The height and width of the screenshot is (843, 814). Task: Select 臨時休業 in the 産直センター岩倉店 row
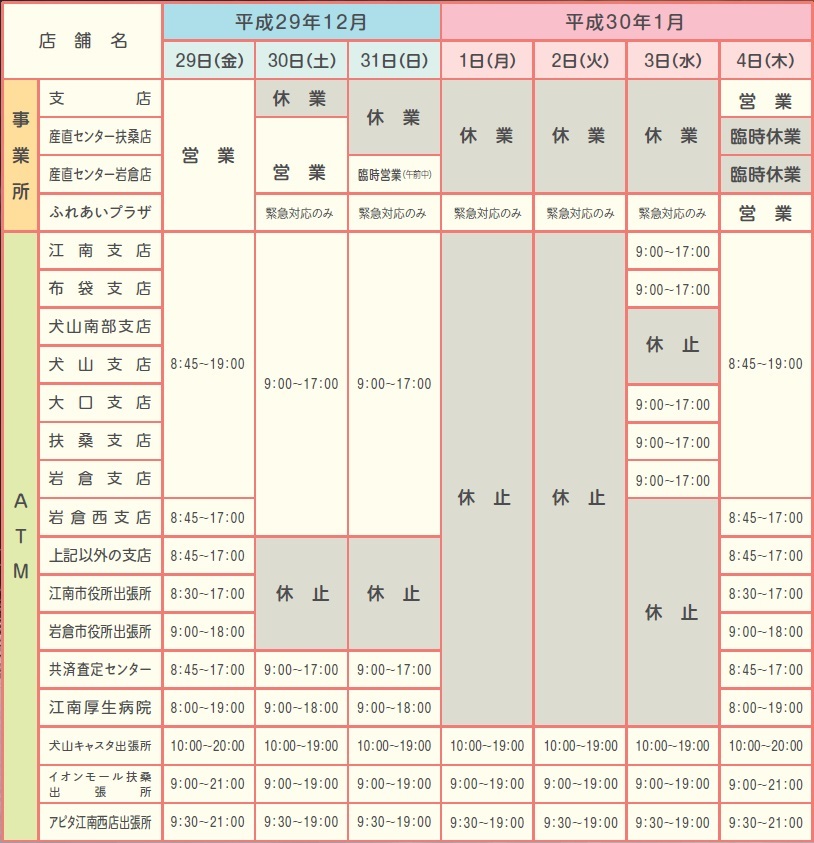(766, 174)
